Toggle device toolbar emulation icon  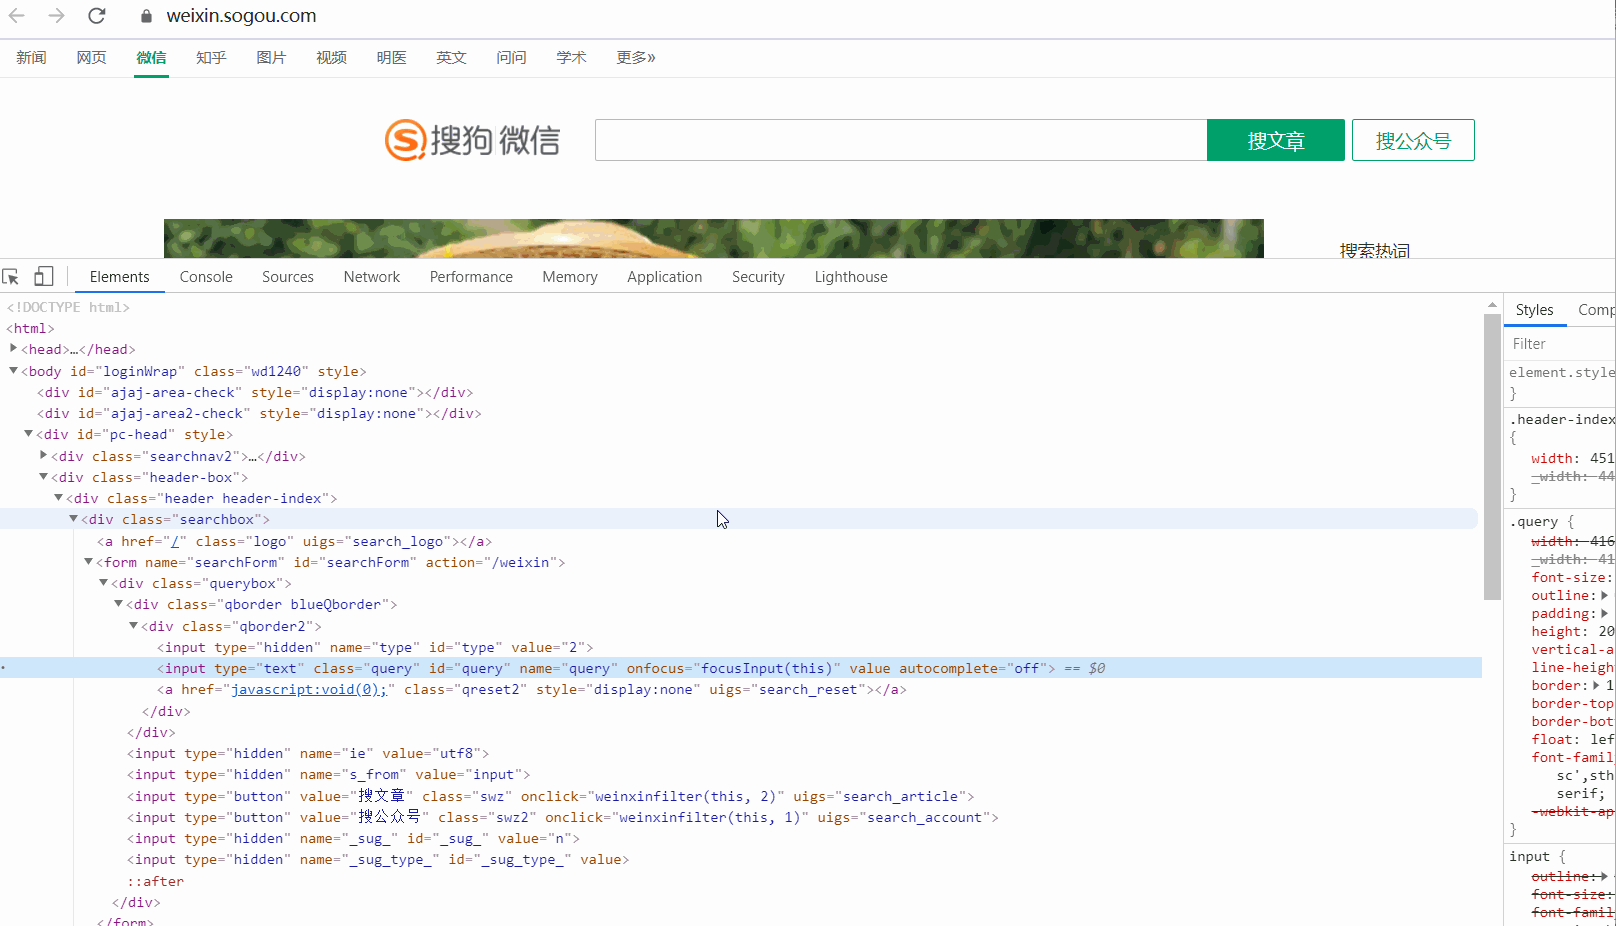click(x=43, y=276)
